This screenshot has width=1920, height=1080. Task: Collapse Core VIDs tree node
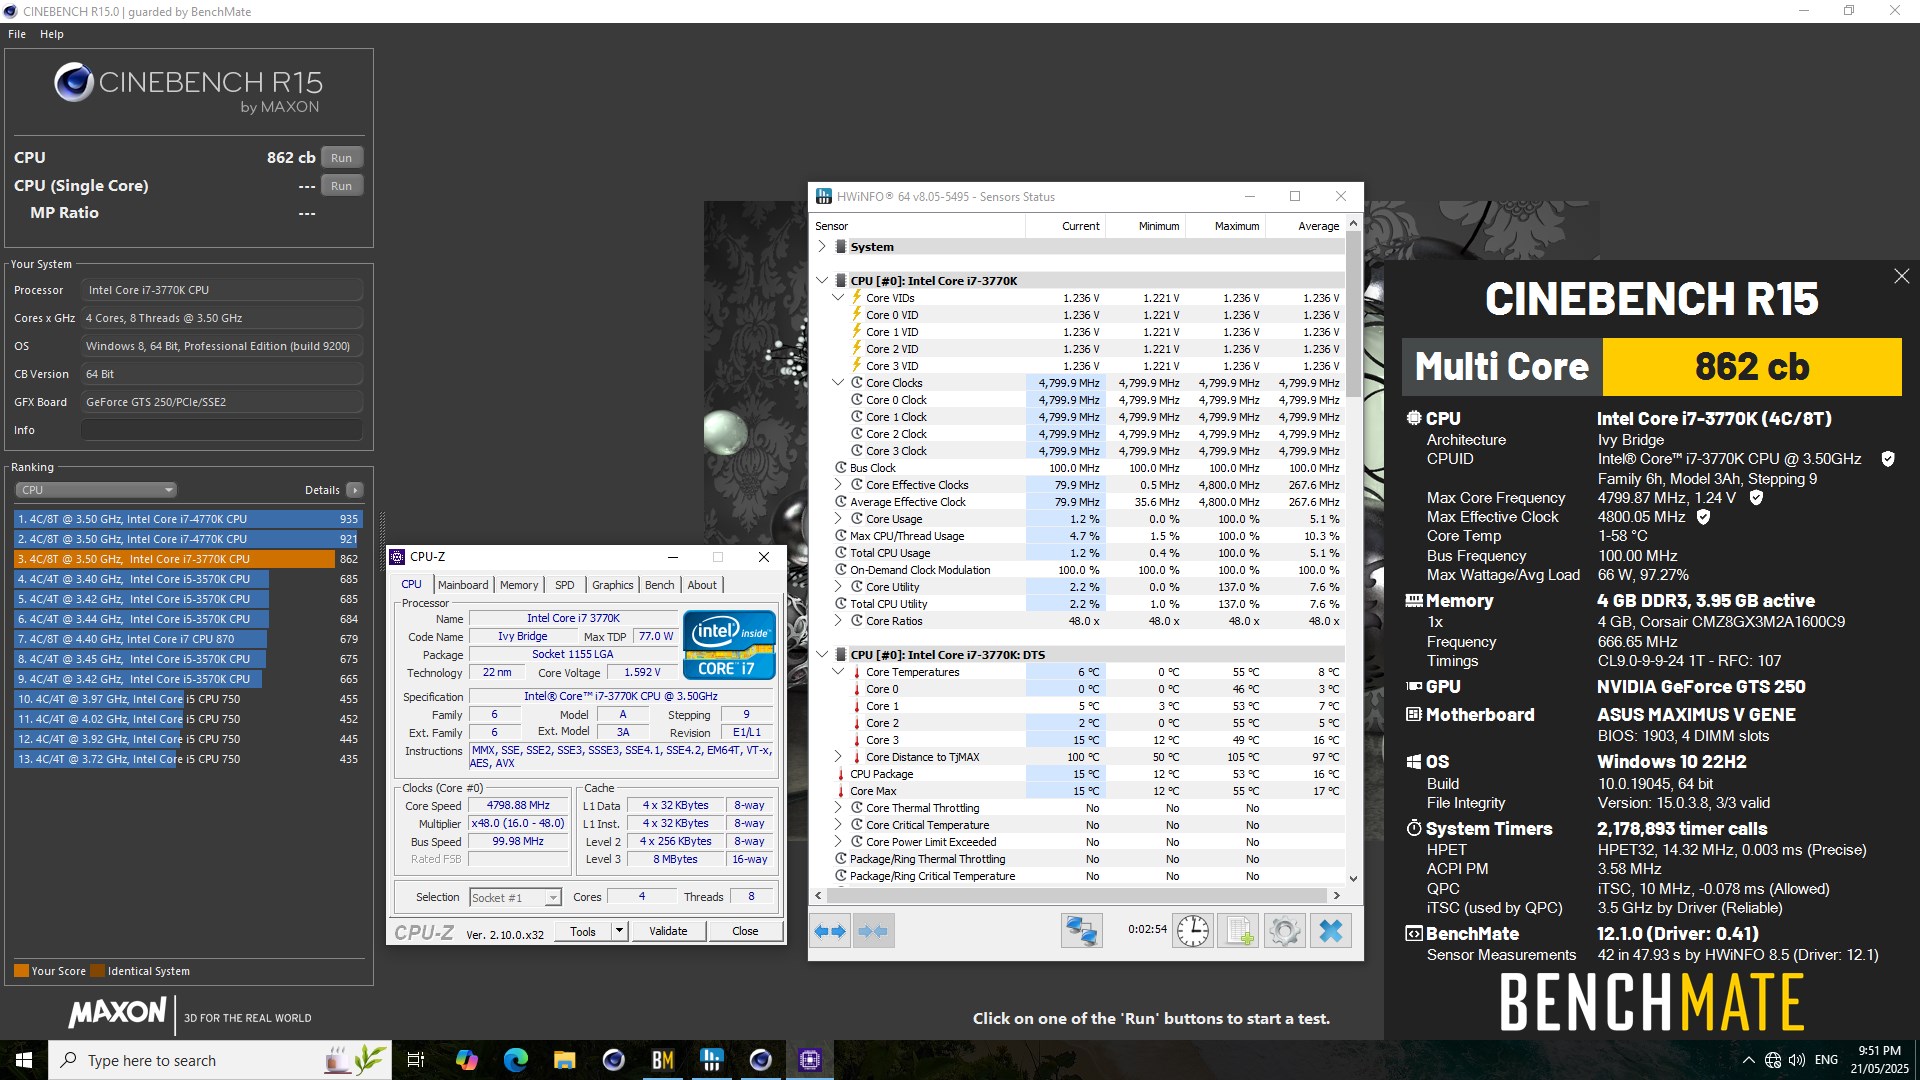click(838, 298)
